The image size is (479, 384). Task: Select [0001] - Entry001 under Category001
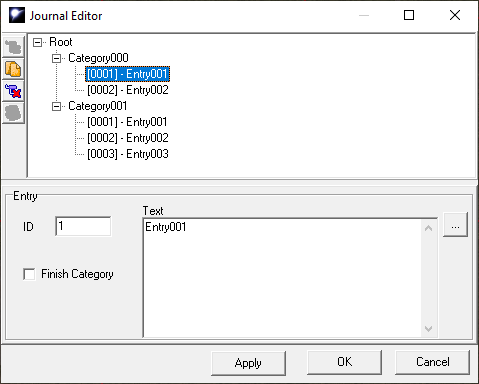point(127,122)
